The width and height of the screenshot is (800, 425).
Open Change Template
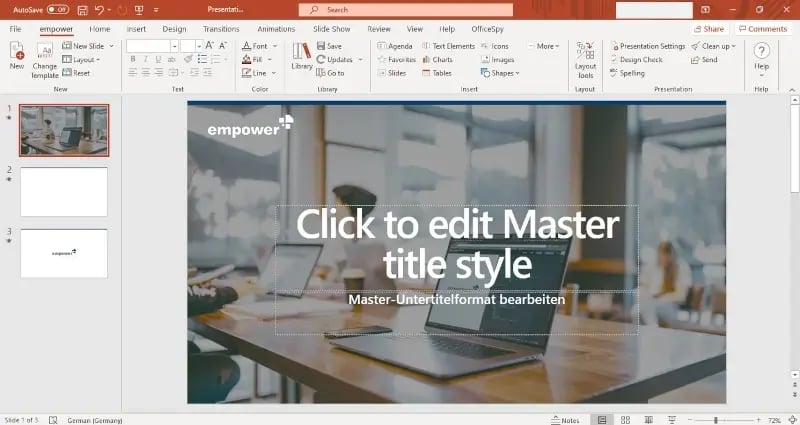pyautogui.click(x=45, y=61)
